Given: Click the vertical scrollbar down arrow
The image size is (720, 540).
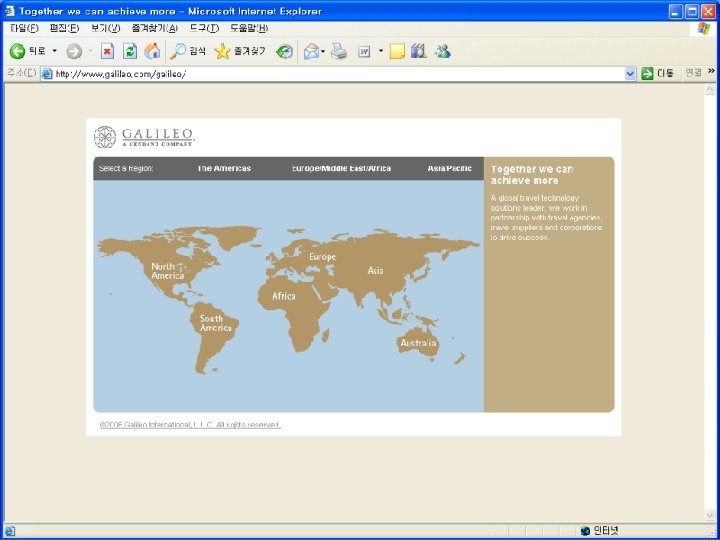Looking at the screenshot, I should (x=710, y=515).
